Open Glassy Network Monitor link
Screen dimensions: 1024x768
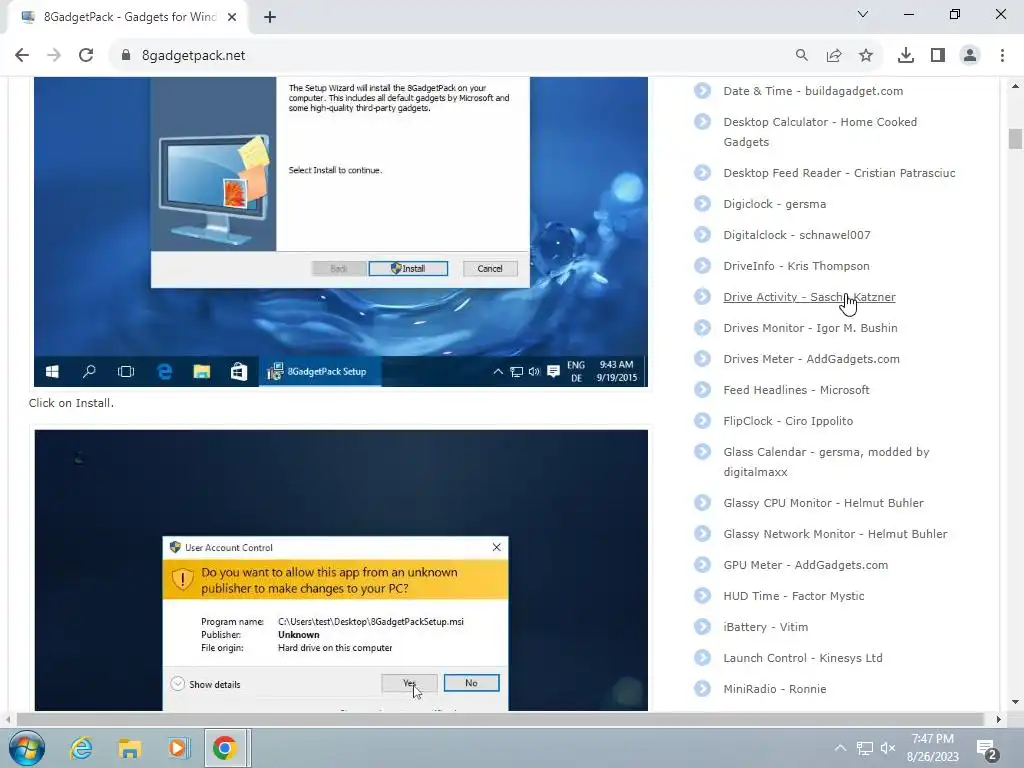[835, 534]
